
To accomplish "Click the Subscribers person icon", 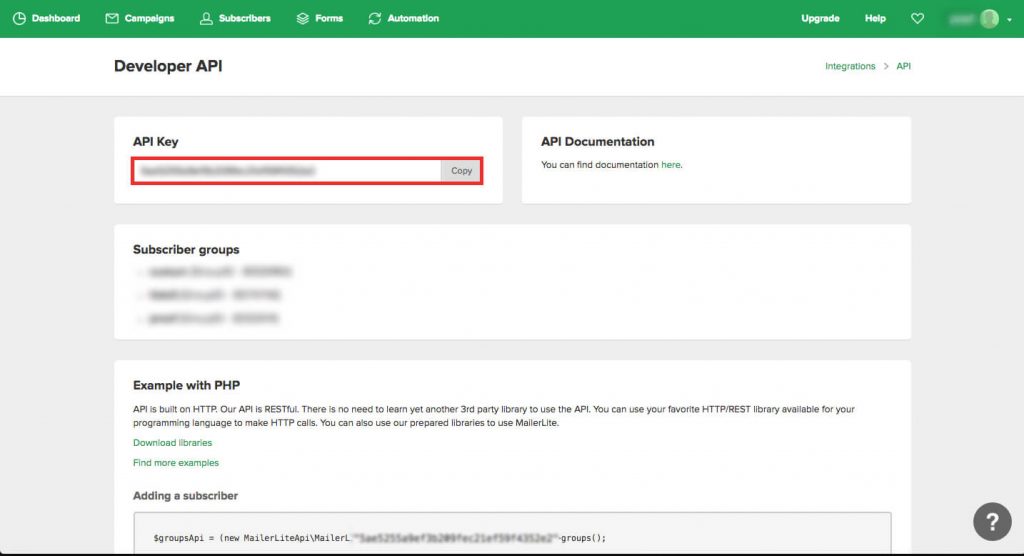I will click(x=206, y=18).
